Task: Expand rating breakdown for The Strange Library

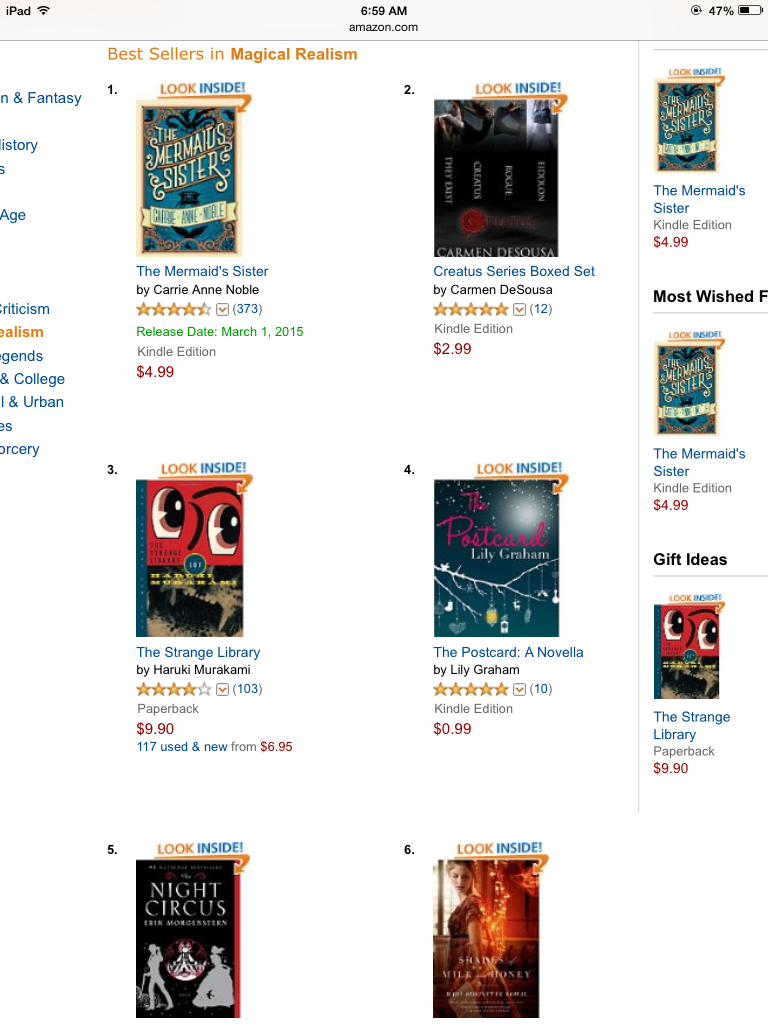Action: coord(223,690)
